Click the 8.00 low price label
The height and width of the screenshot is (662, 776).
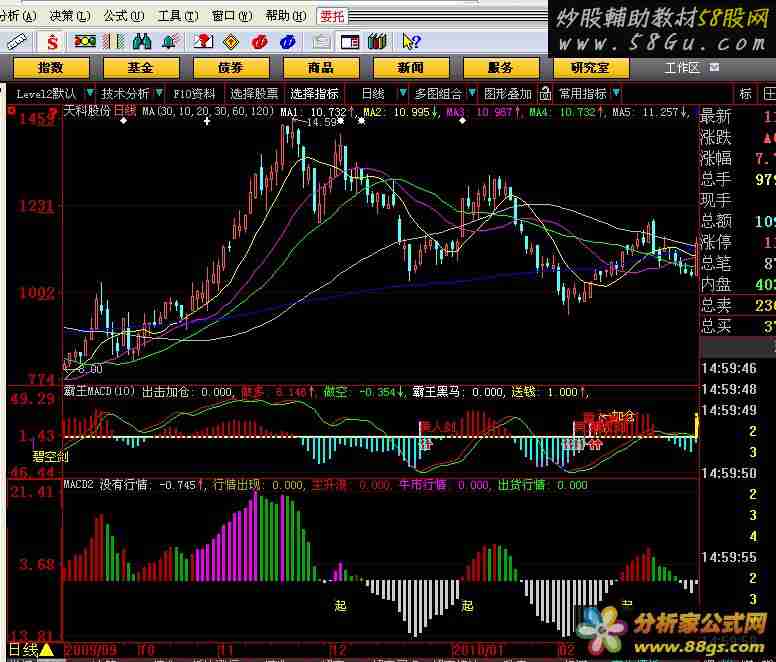click(x=90, y=369)
